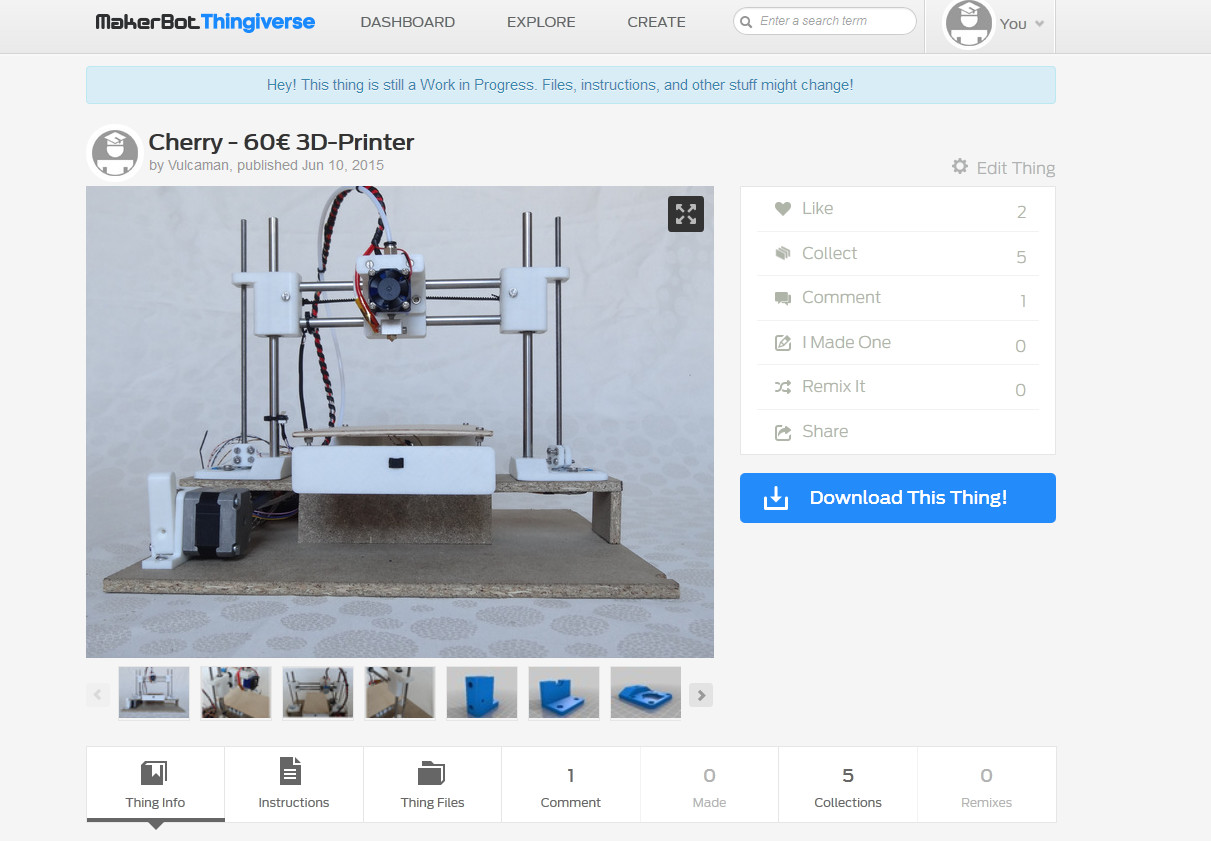Select the second blue part render thumbnail

coord(564,693)
